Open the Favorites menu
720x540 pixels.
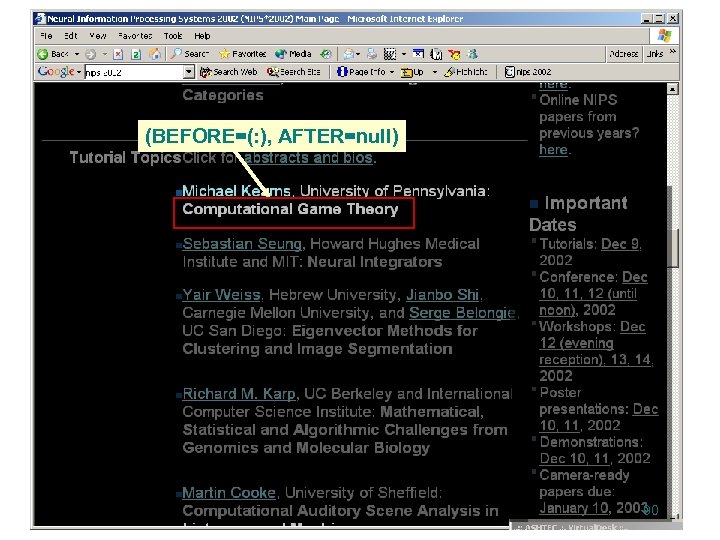[135, 36]
